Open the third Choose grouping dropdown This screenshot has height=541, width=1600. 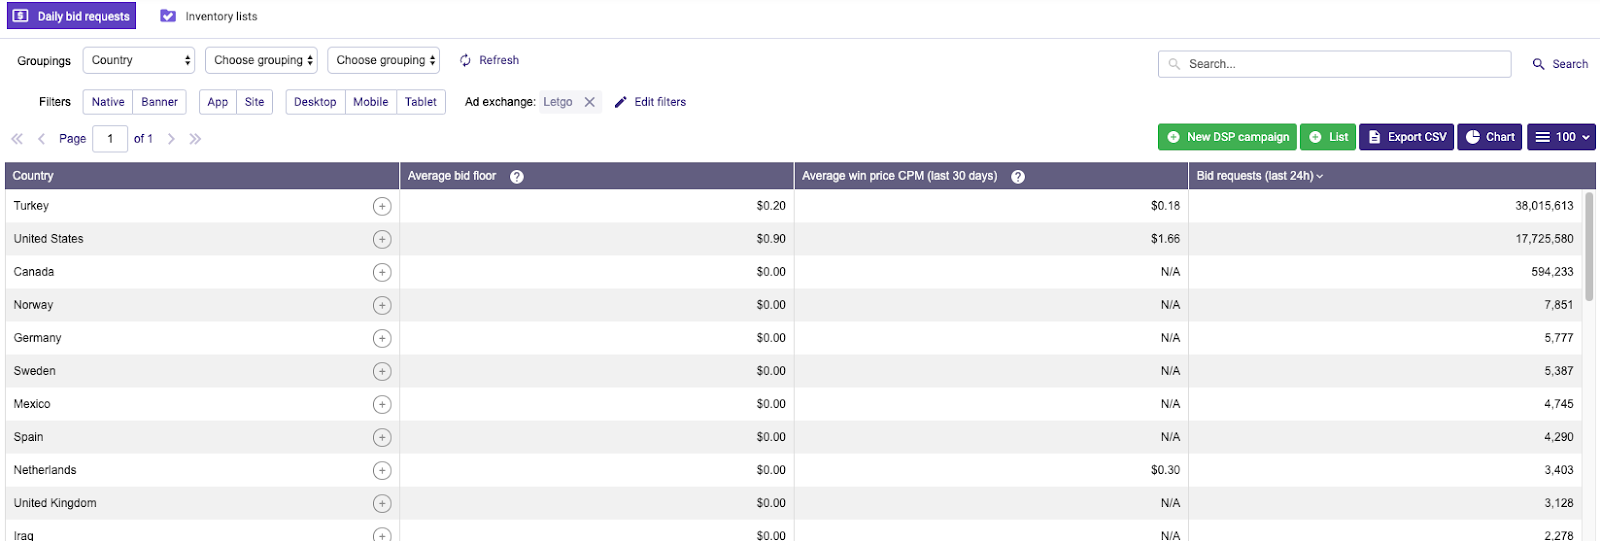[x=384, y=60]
